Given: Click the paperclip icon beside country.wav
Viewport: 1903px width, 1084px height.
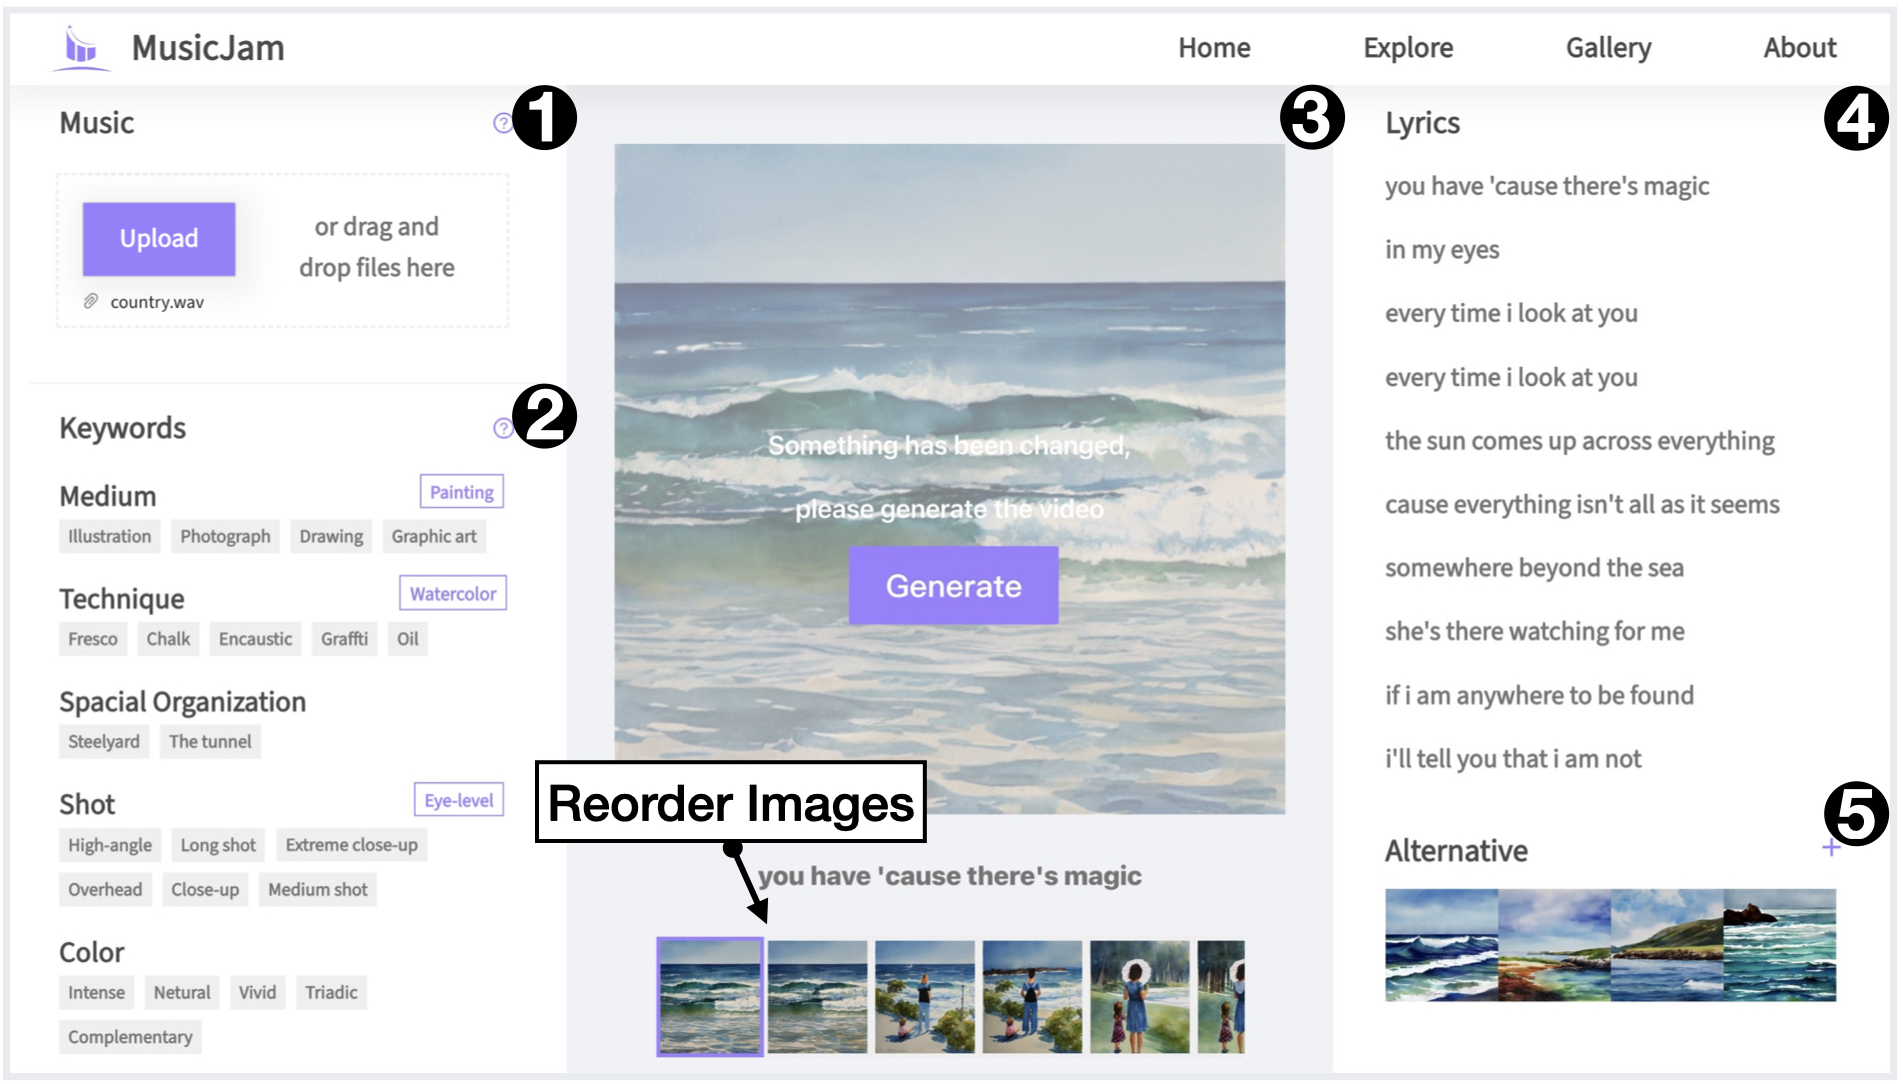Looking at the screenshot, I should 91,301.
